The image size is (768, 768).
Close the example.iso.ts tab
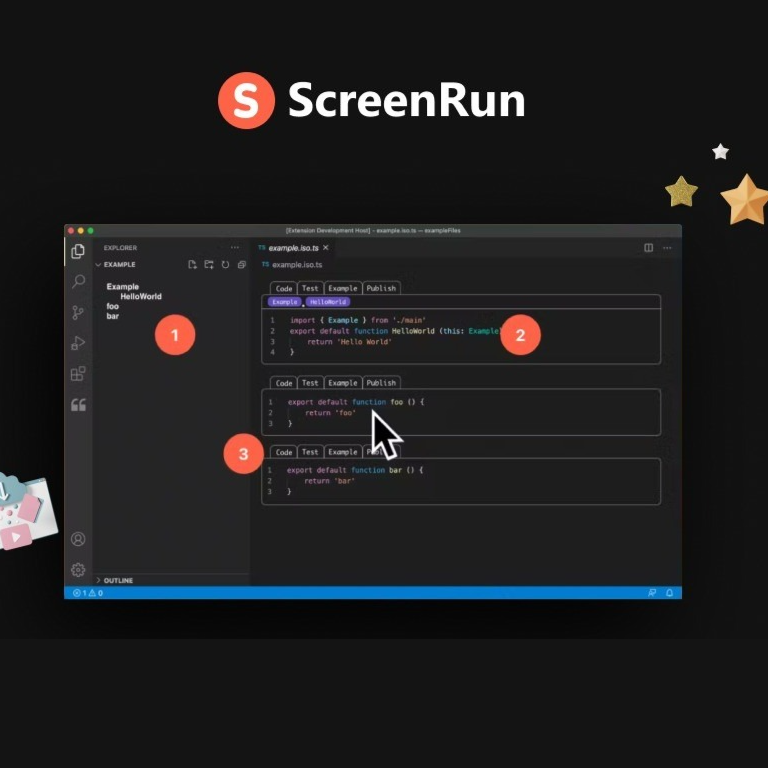(x=326, y=248)
